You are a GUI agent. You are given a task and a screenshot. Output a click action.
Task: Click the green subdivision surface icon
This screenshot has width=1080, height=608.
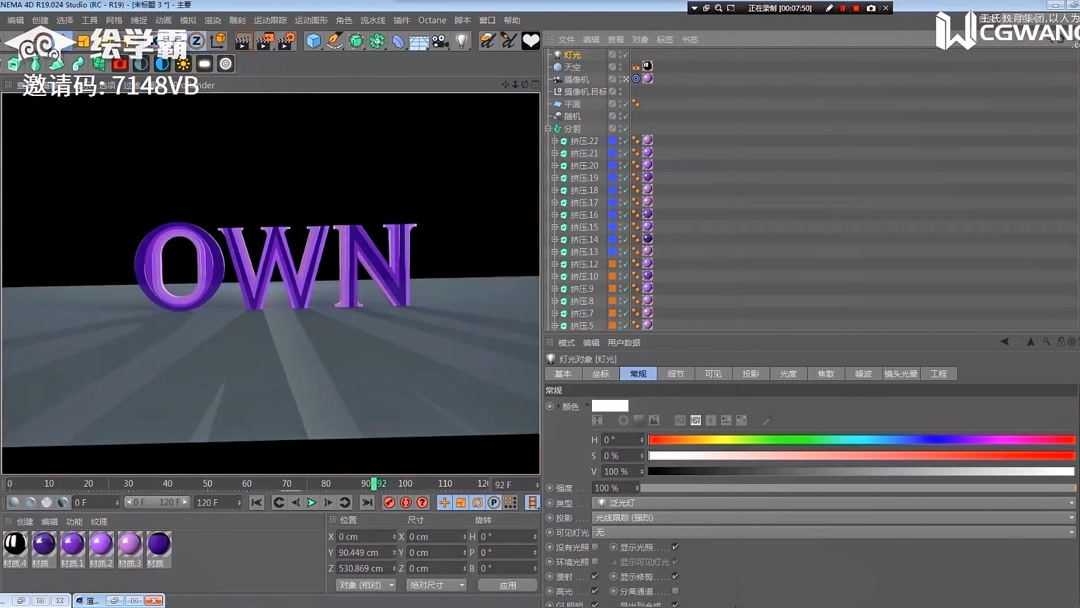(x=355, y=40)
